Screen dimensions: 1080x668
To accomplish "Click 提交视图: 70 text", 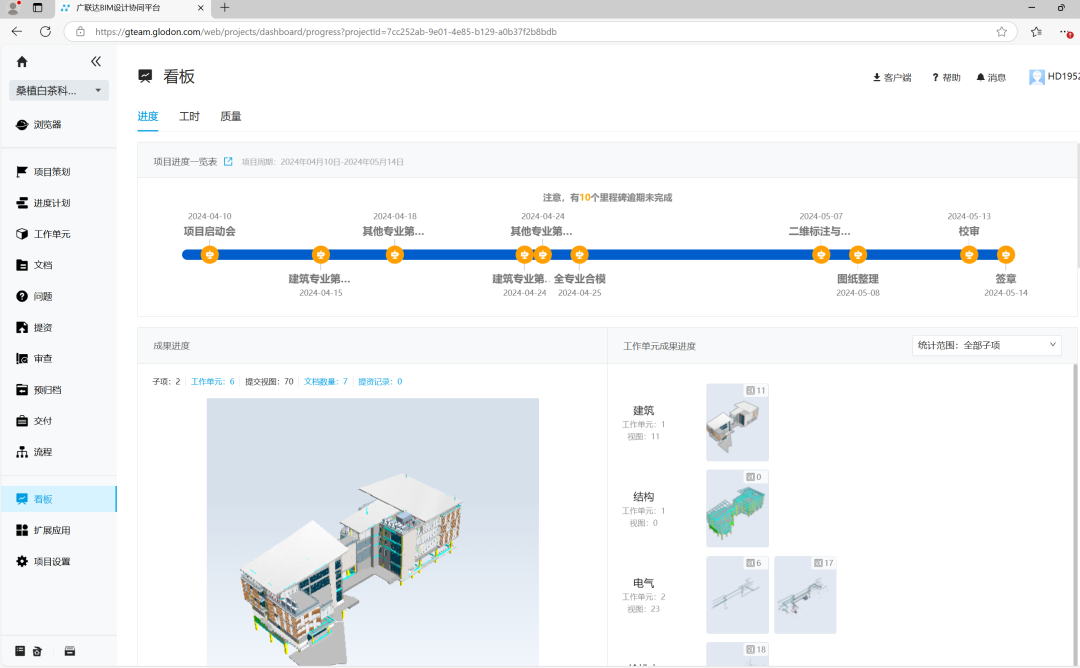I will coord(269,382).
